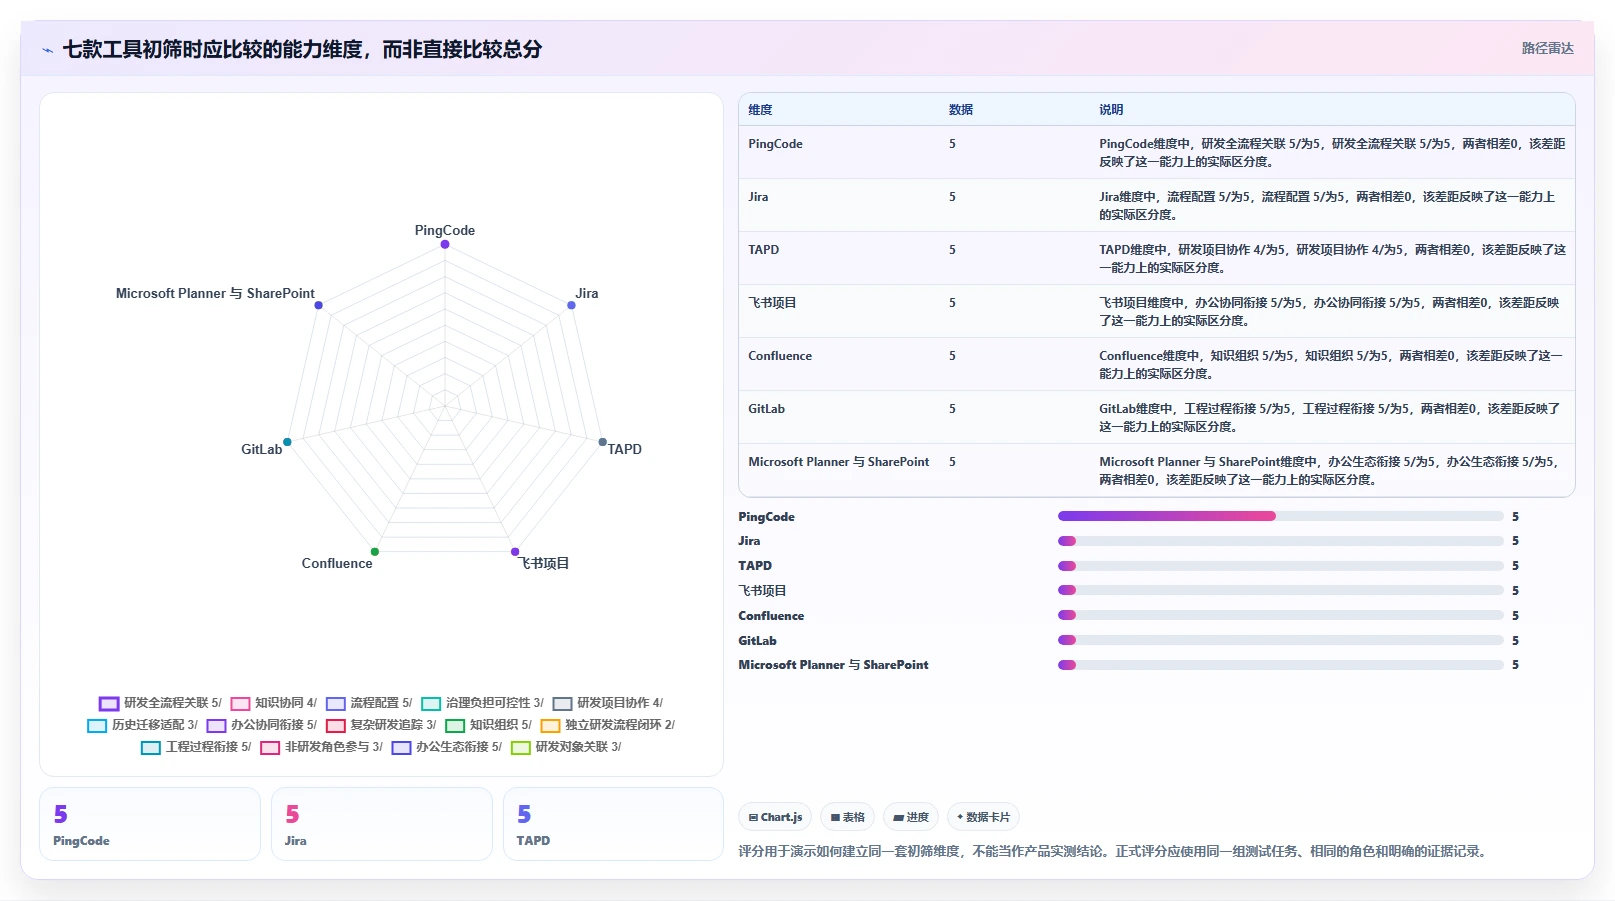This screenshot has height=901, width=1615.
Task: Toggle the 研发全流程关联 5/ legend series
Action: coord(160,703)
